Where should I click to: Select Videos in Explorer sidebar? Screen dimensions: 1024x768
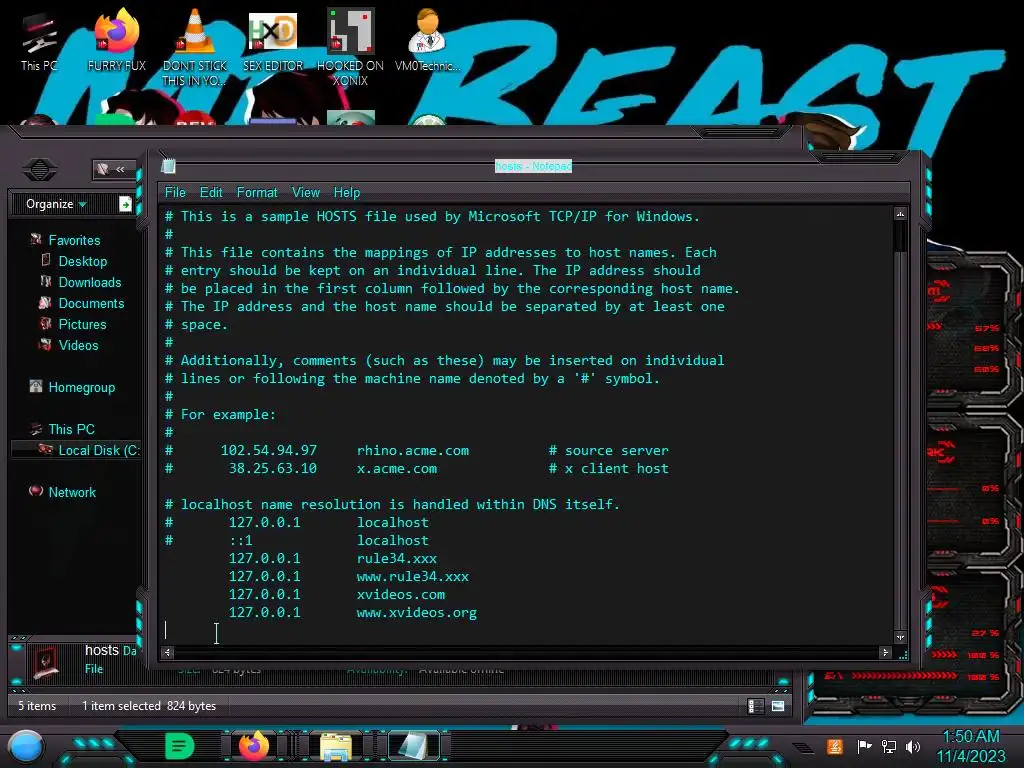point(78,345)
